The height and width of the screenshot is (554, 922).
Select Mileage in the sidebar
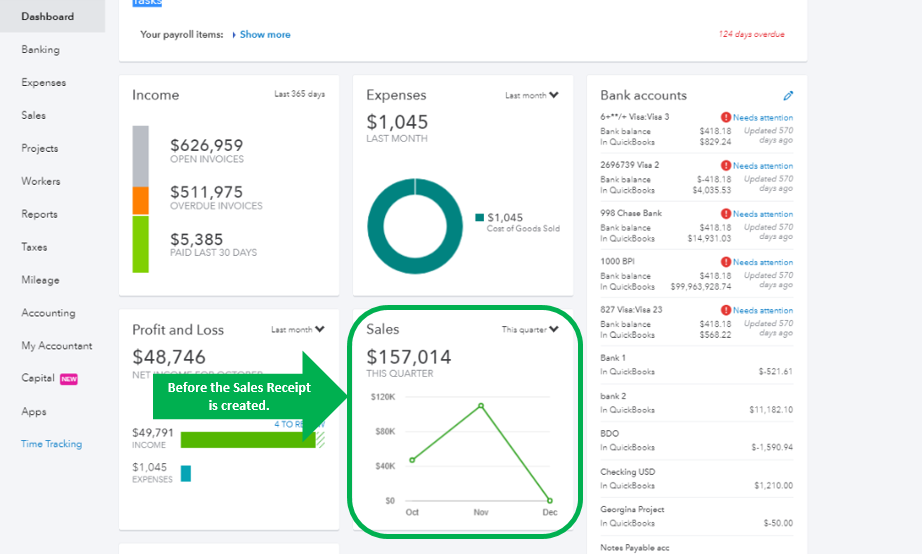[x=41, y=280]
